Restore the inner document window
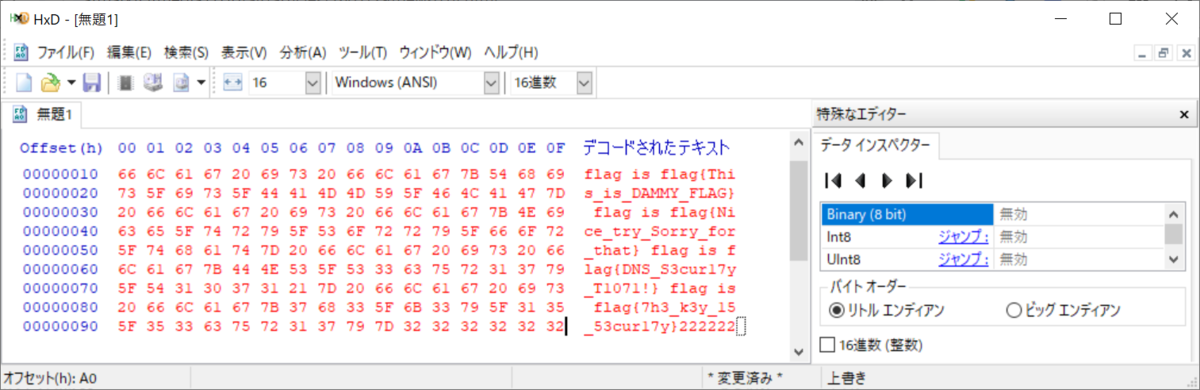 1163,53
